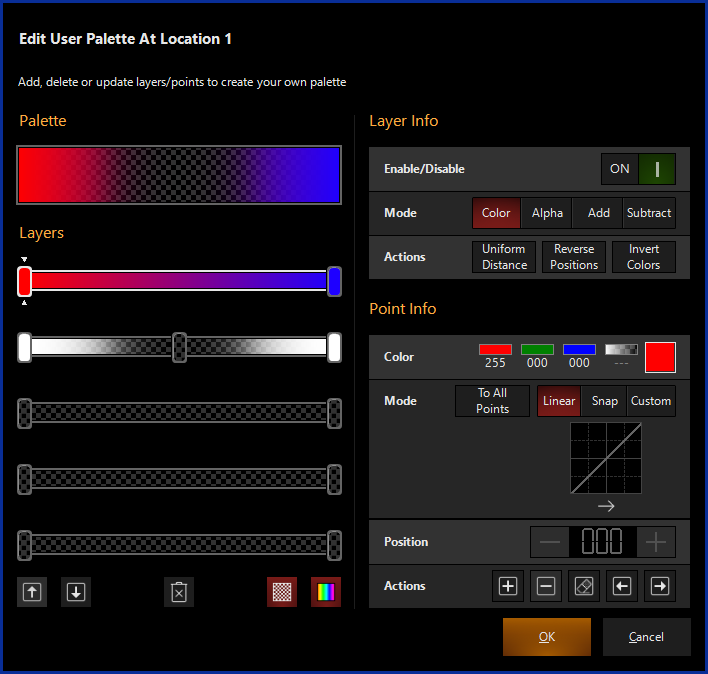Increase Position with the plus stepper
Viewport: 708px width, 674px height.
point(656,542)
